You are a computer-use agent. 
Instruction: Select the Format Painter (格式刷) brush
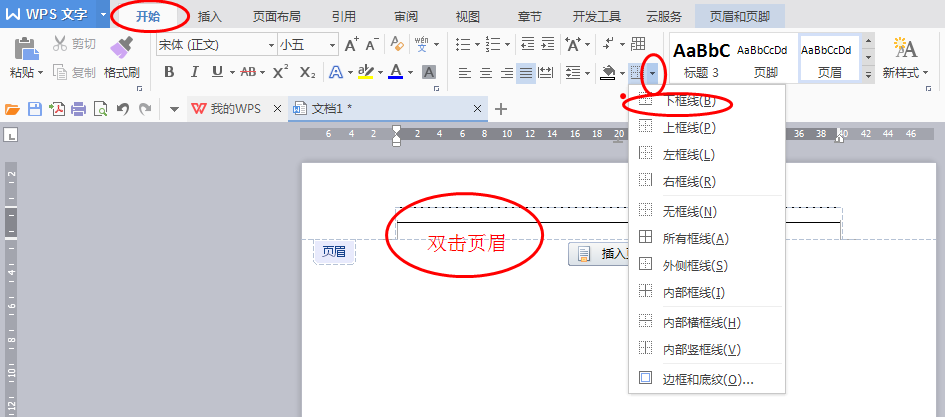click(121, 48)
